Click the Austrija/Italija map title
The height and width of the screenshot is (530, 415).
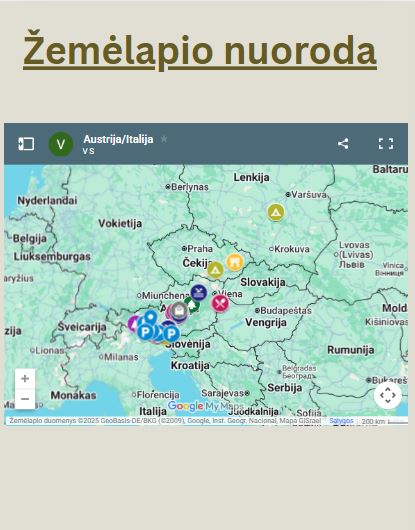[118, 139]
